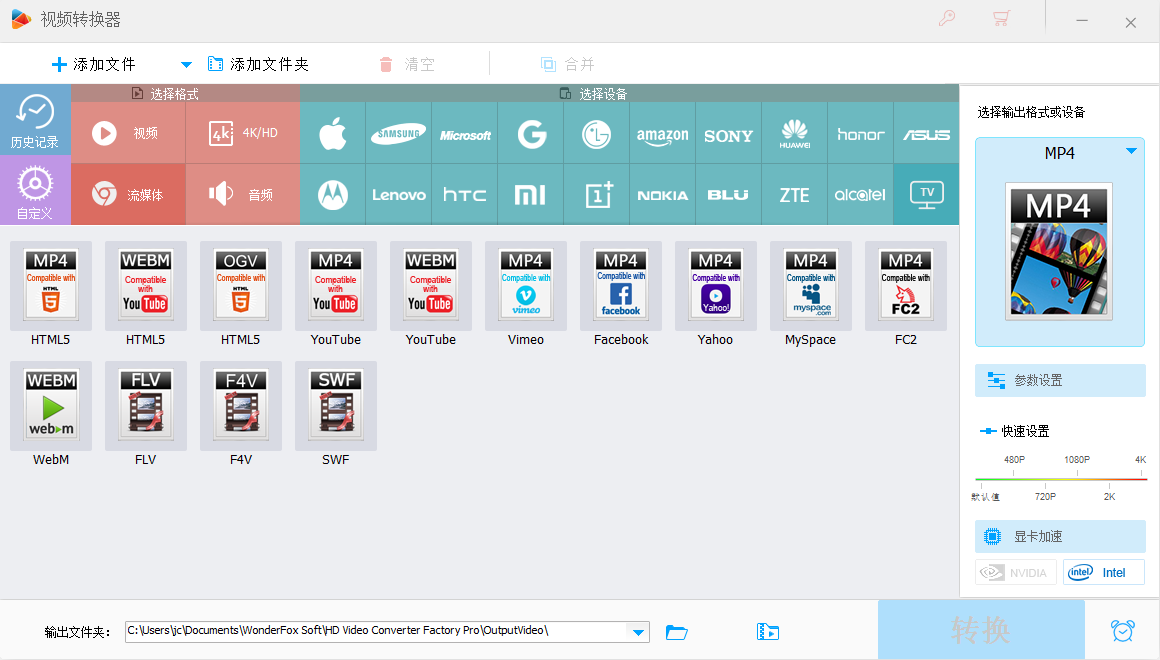This screenshot has width=1160, height=660.
Task: Click Add Files (添加文件) button
Action: (94, 64)
